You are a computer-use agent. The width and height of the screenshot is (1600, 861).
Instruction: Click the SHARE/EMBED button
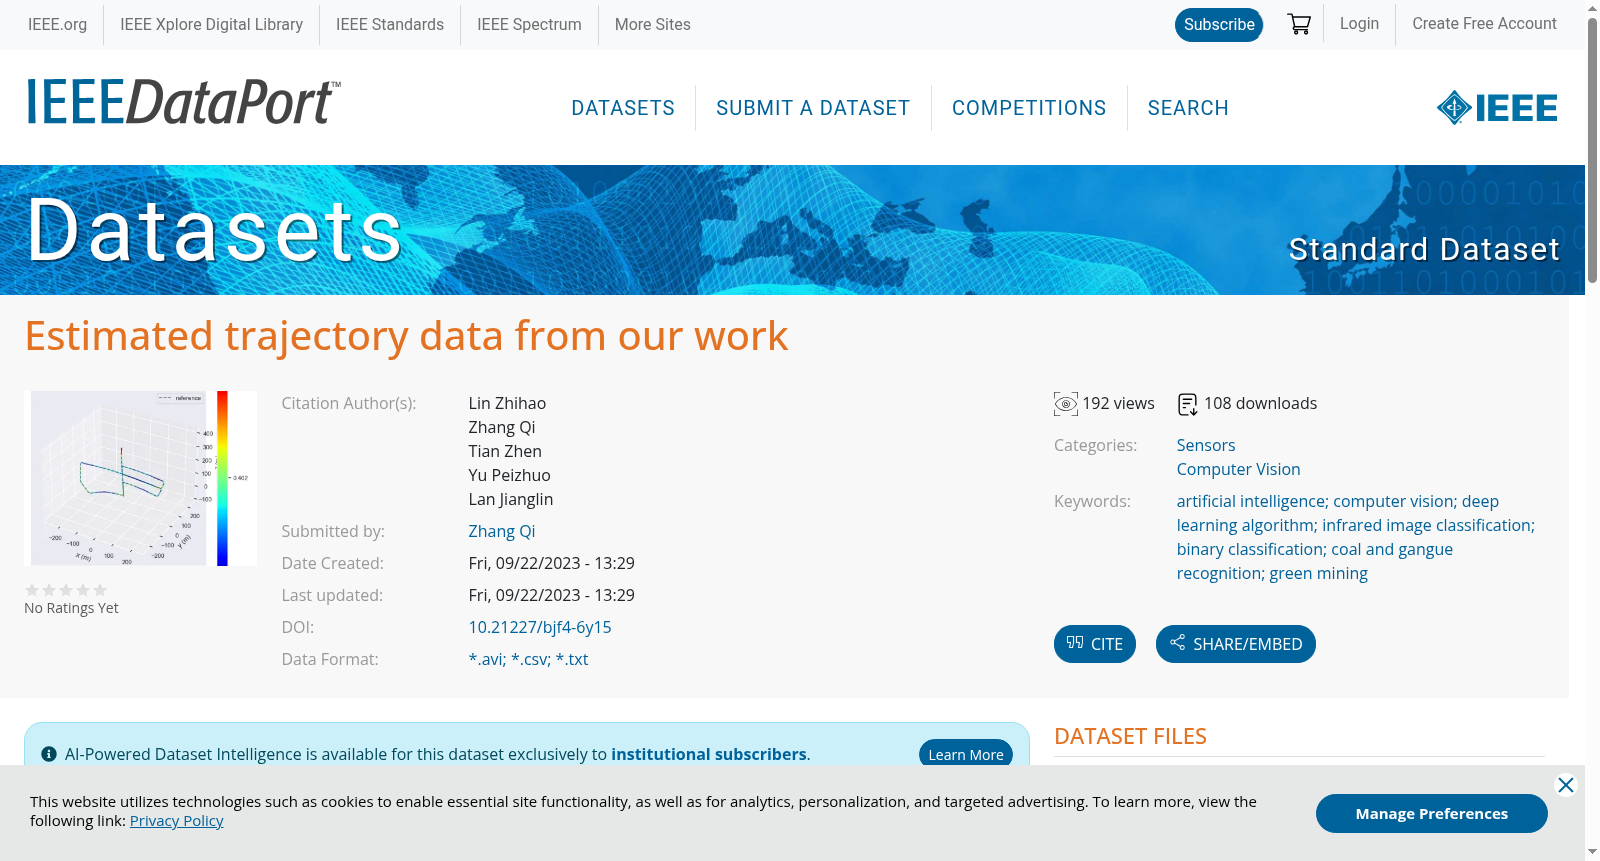(x=1236, y=644)
